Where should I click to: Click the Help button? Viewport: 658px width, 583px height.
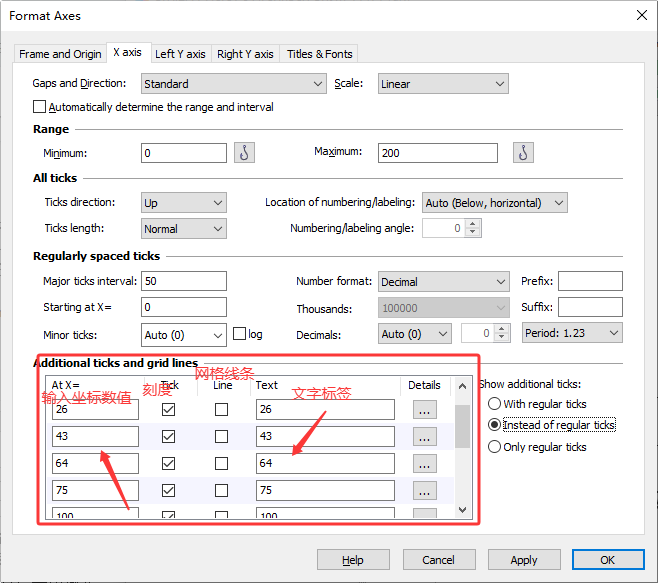point(353,559)
